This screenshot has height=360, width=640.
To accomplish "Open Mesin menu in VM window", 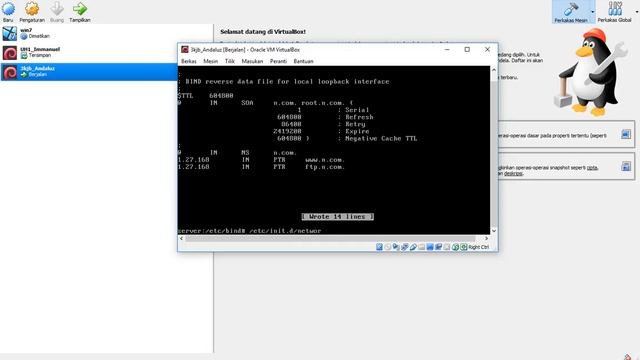I will click(210, 61).
